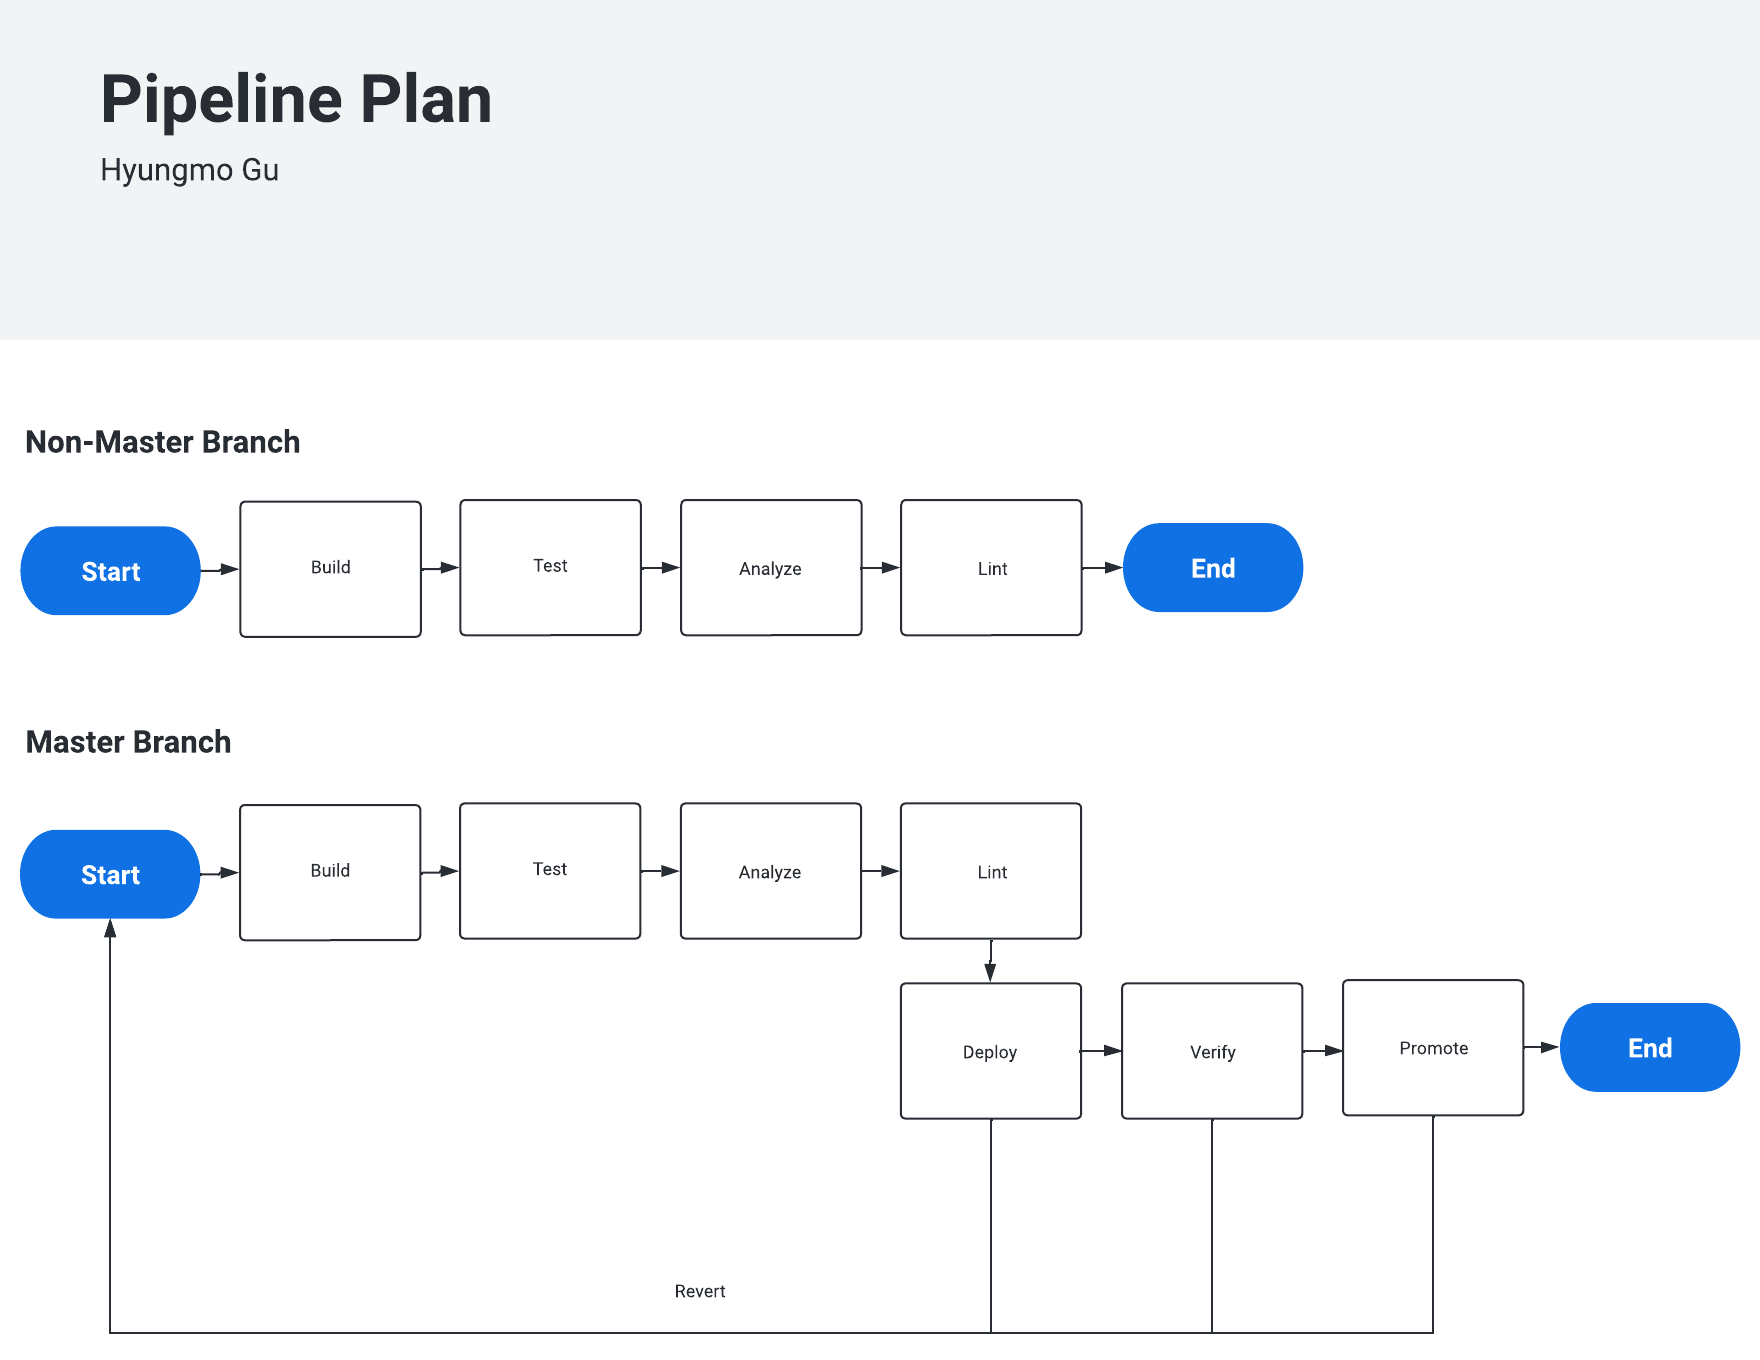Click the Analyze box in Non-Master Branch
The width and height of the screenshot is (1760, 1360).
coord(770,568)
